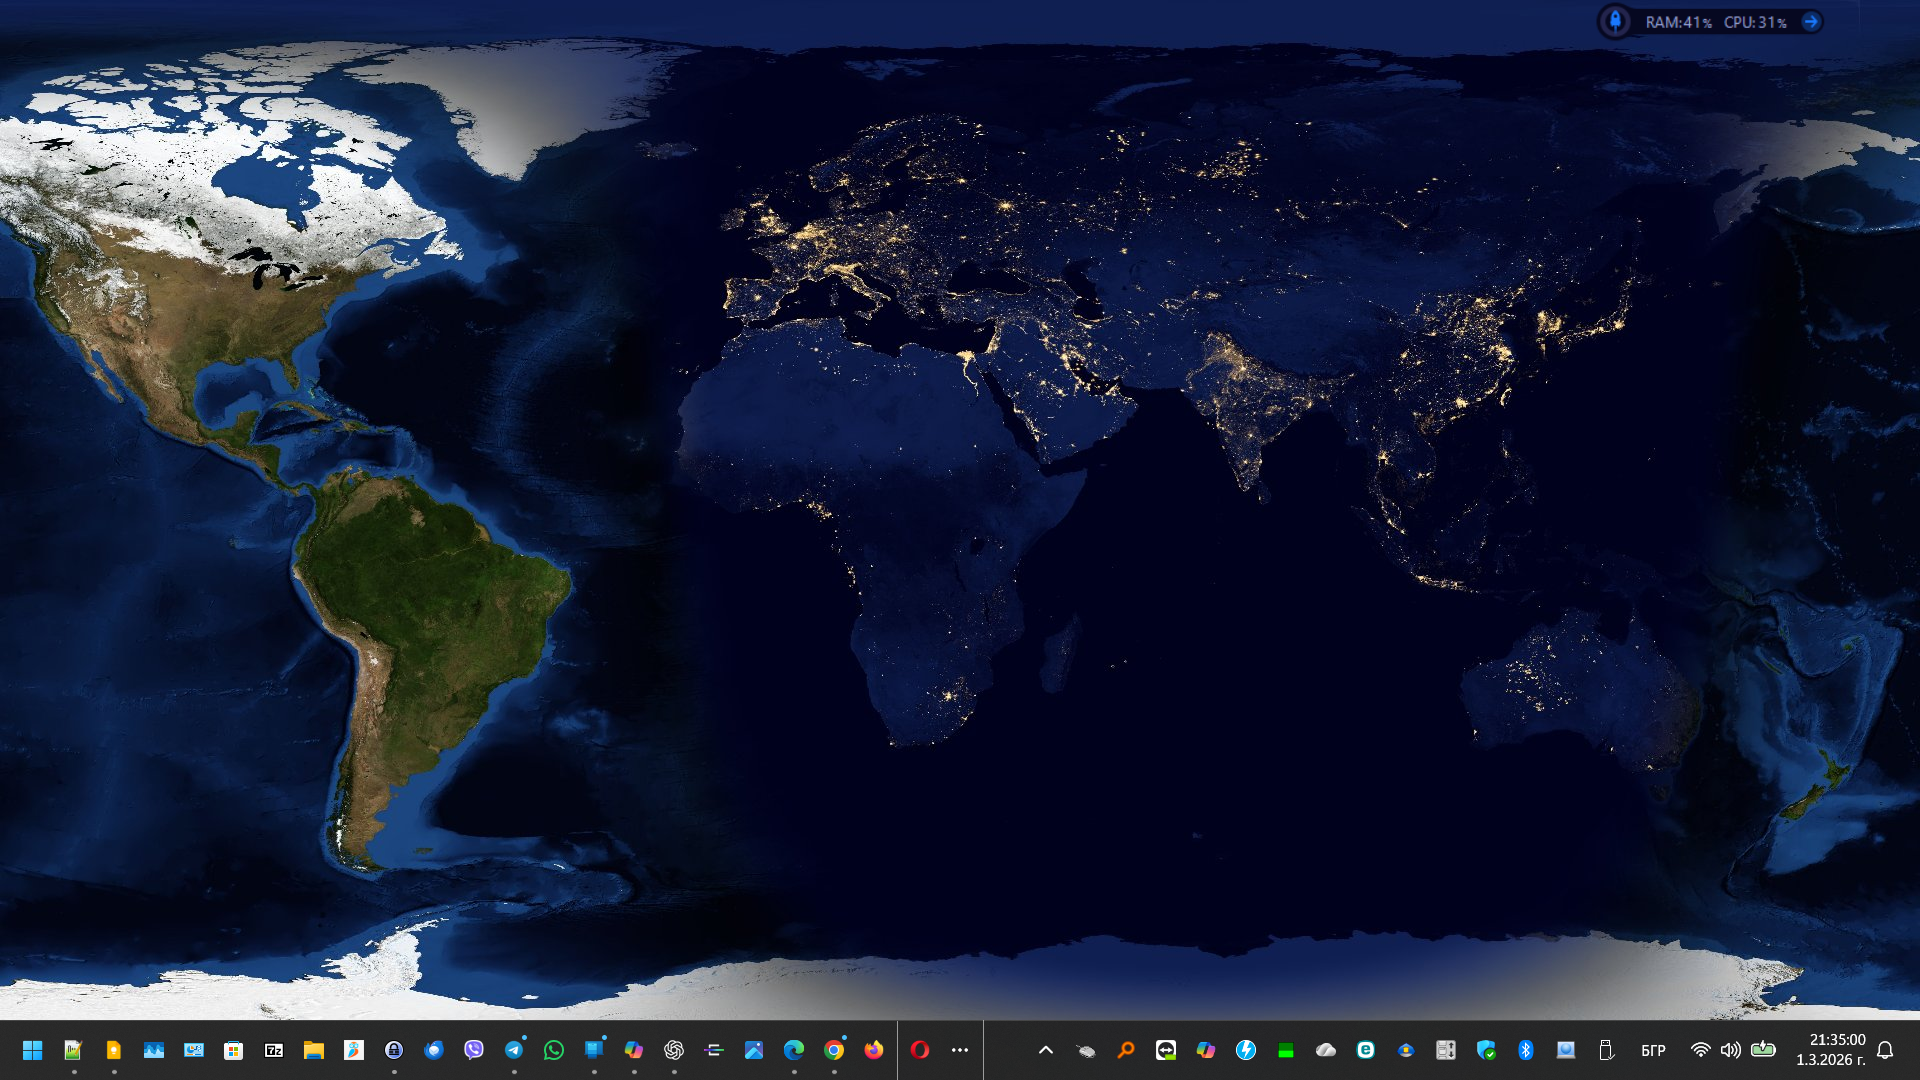The image size is (1920, 1080).
Task: Click the RAM/CPU widget arrow button
Action: [x=1811, y=22]
